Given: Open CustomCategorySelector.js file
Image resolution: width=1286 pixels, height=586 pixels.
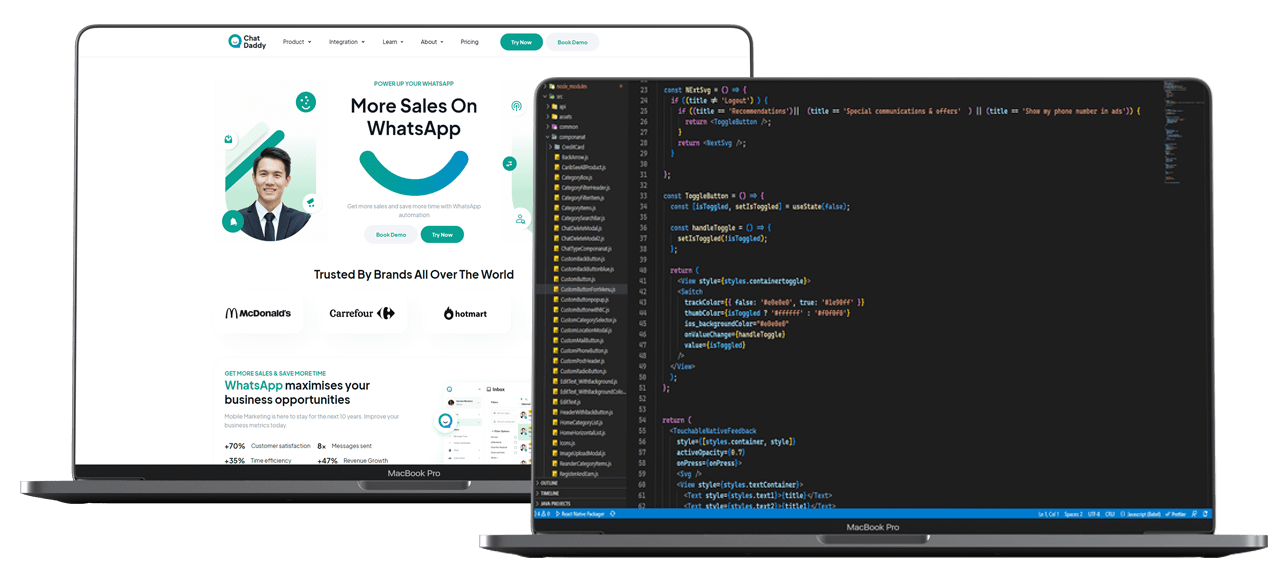Looking at the screenshot, I should [x=587, y=320].
